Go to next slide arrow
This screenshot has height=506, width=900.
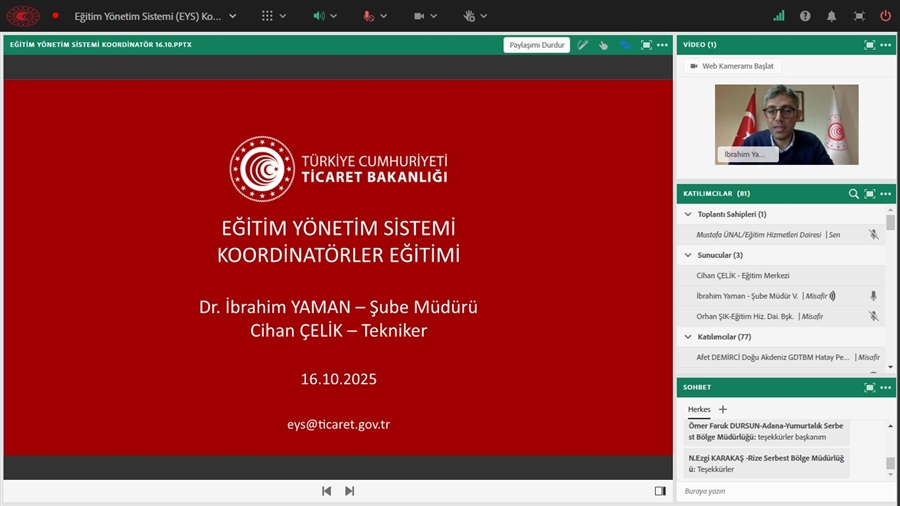coord(350,491)
